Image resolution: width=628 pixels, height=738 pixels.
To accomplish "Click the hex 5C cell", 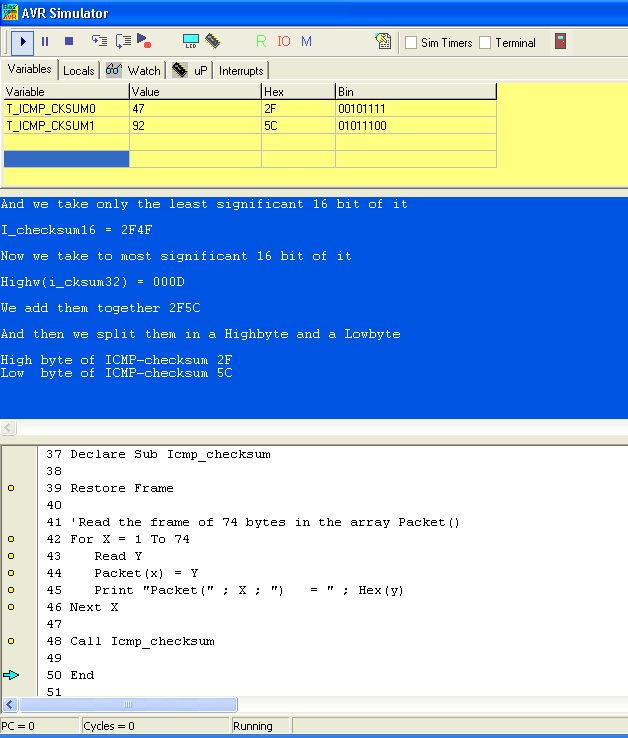I will [298, 126].
